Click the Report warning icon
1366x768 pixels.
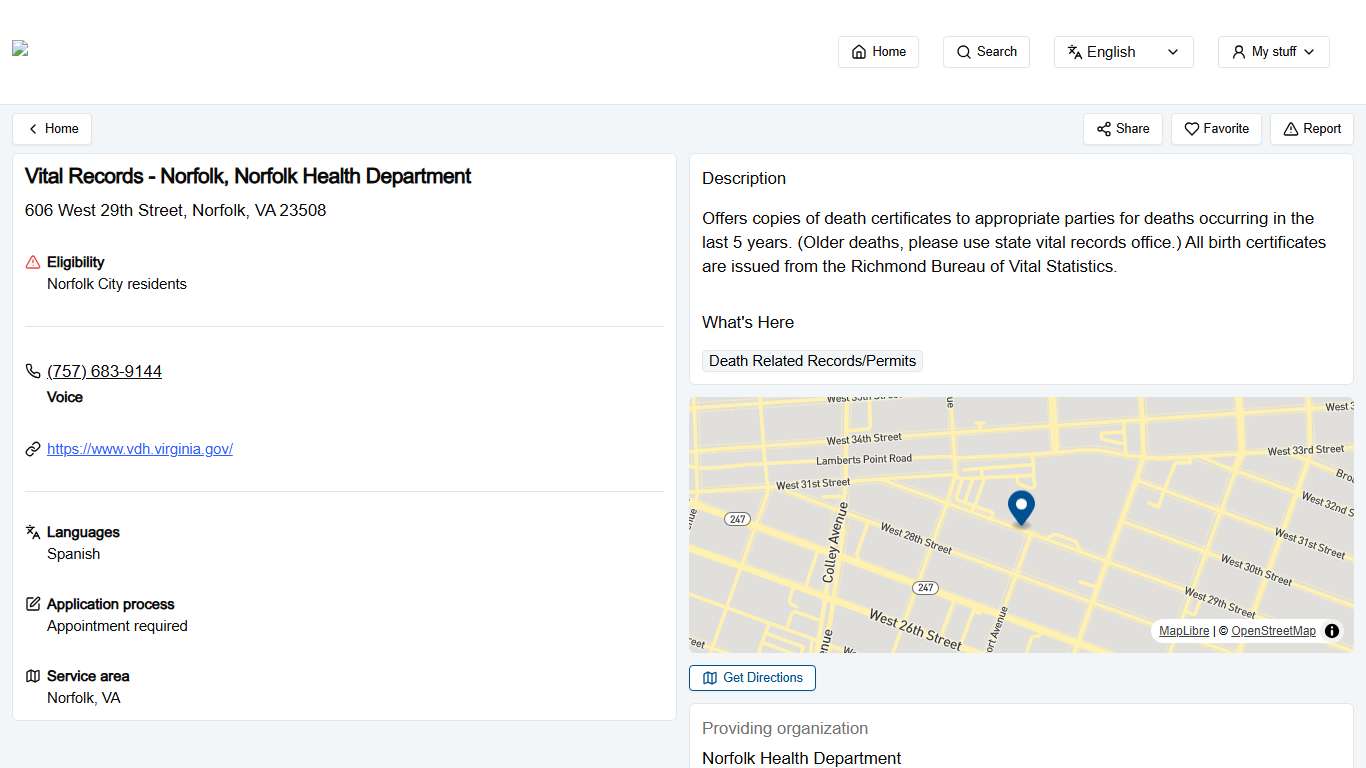1288,129
